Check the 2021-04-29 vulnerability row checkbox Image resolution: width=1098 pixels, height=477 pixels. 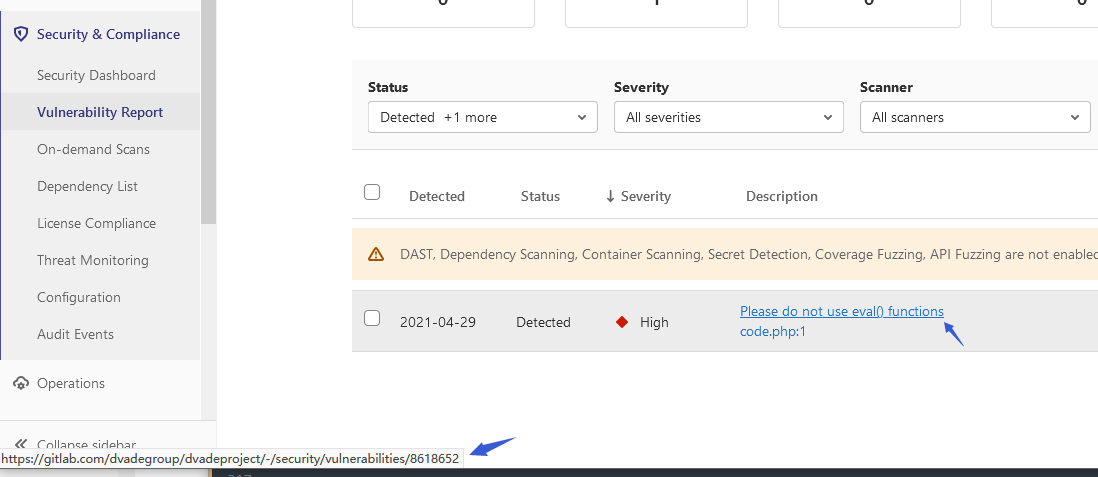[372, 318]
